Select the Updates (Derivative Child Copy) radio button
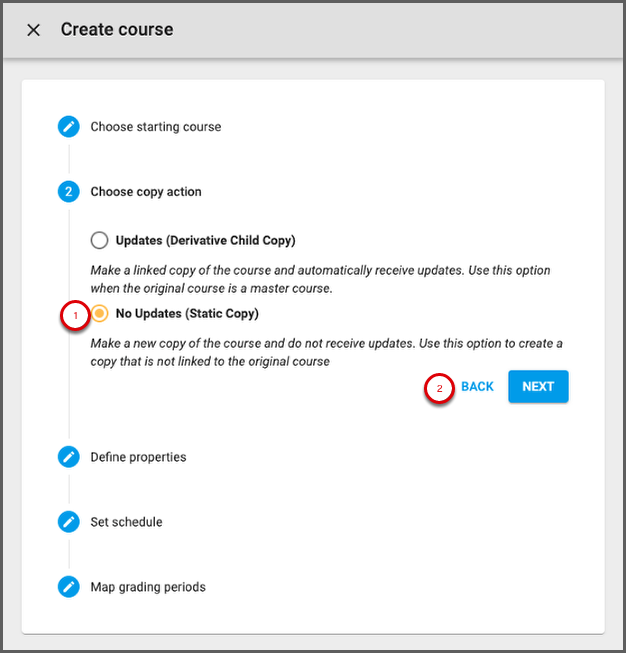 point(99,240)
